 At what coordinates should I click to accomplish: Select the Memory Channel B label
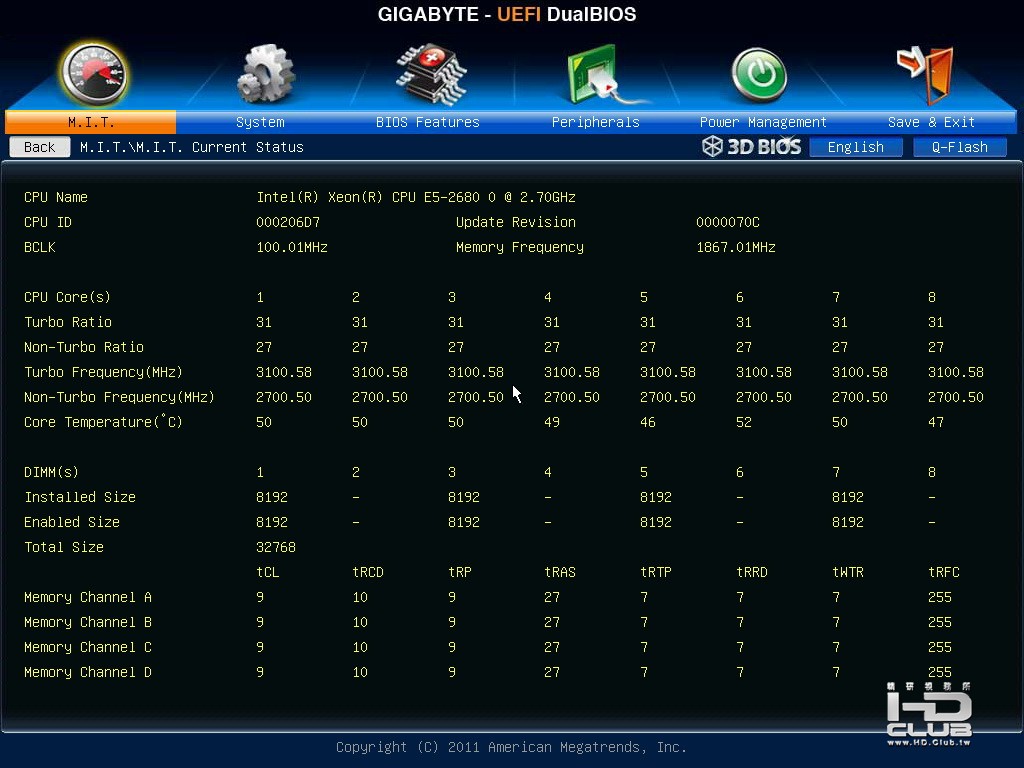pyautogui.click(x=88, y=622)
